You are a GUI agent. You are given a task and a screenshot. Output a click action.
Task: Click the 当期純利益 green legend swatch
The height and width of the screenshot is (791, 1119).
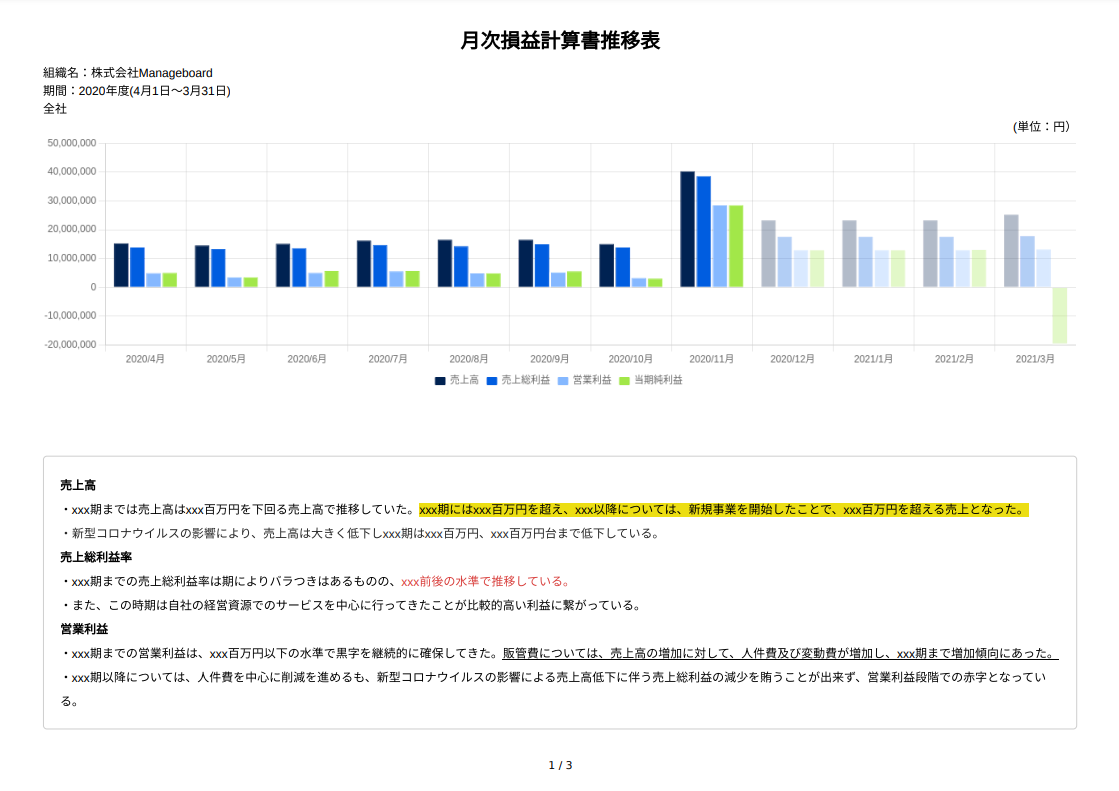(x=624, y=381)
